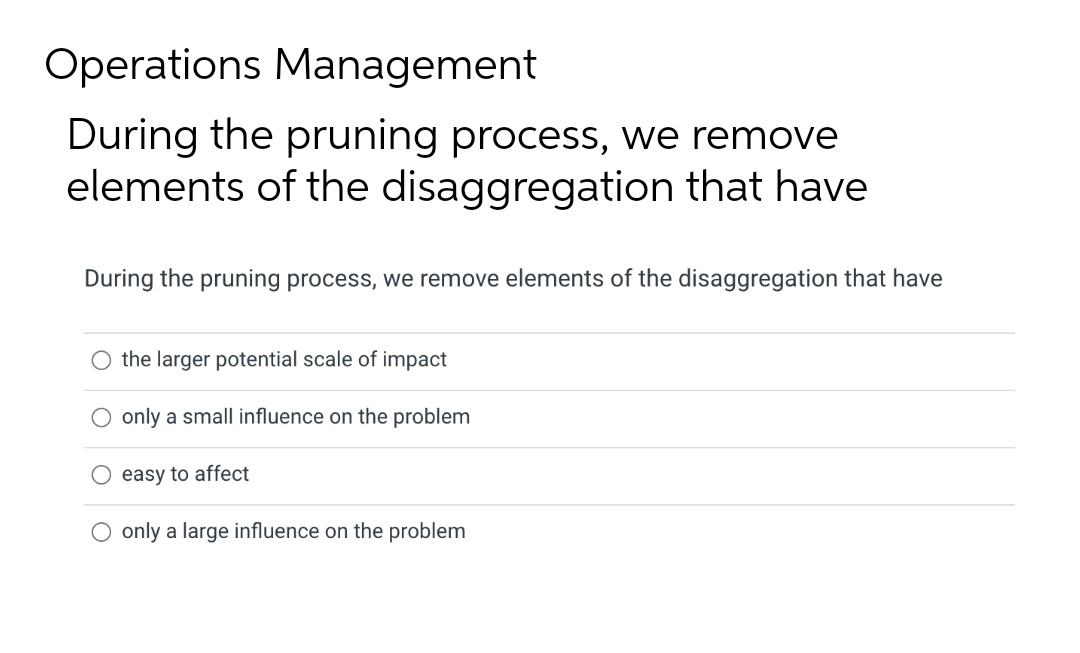Click the smaller repeated question text line

(x=513, y=279)
